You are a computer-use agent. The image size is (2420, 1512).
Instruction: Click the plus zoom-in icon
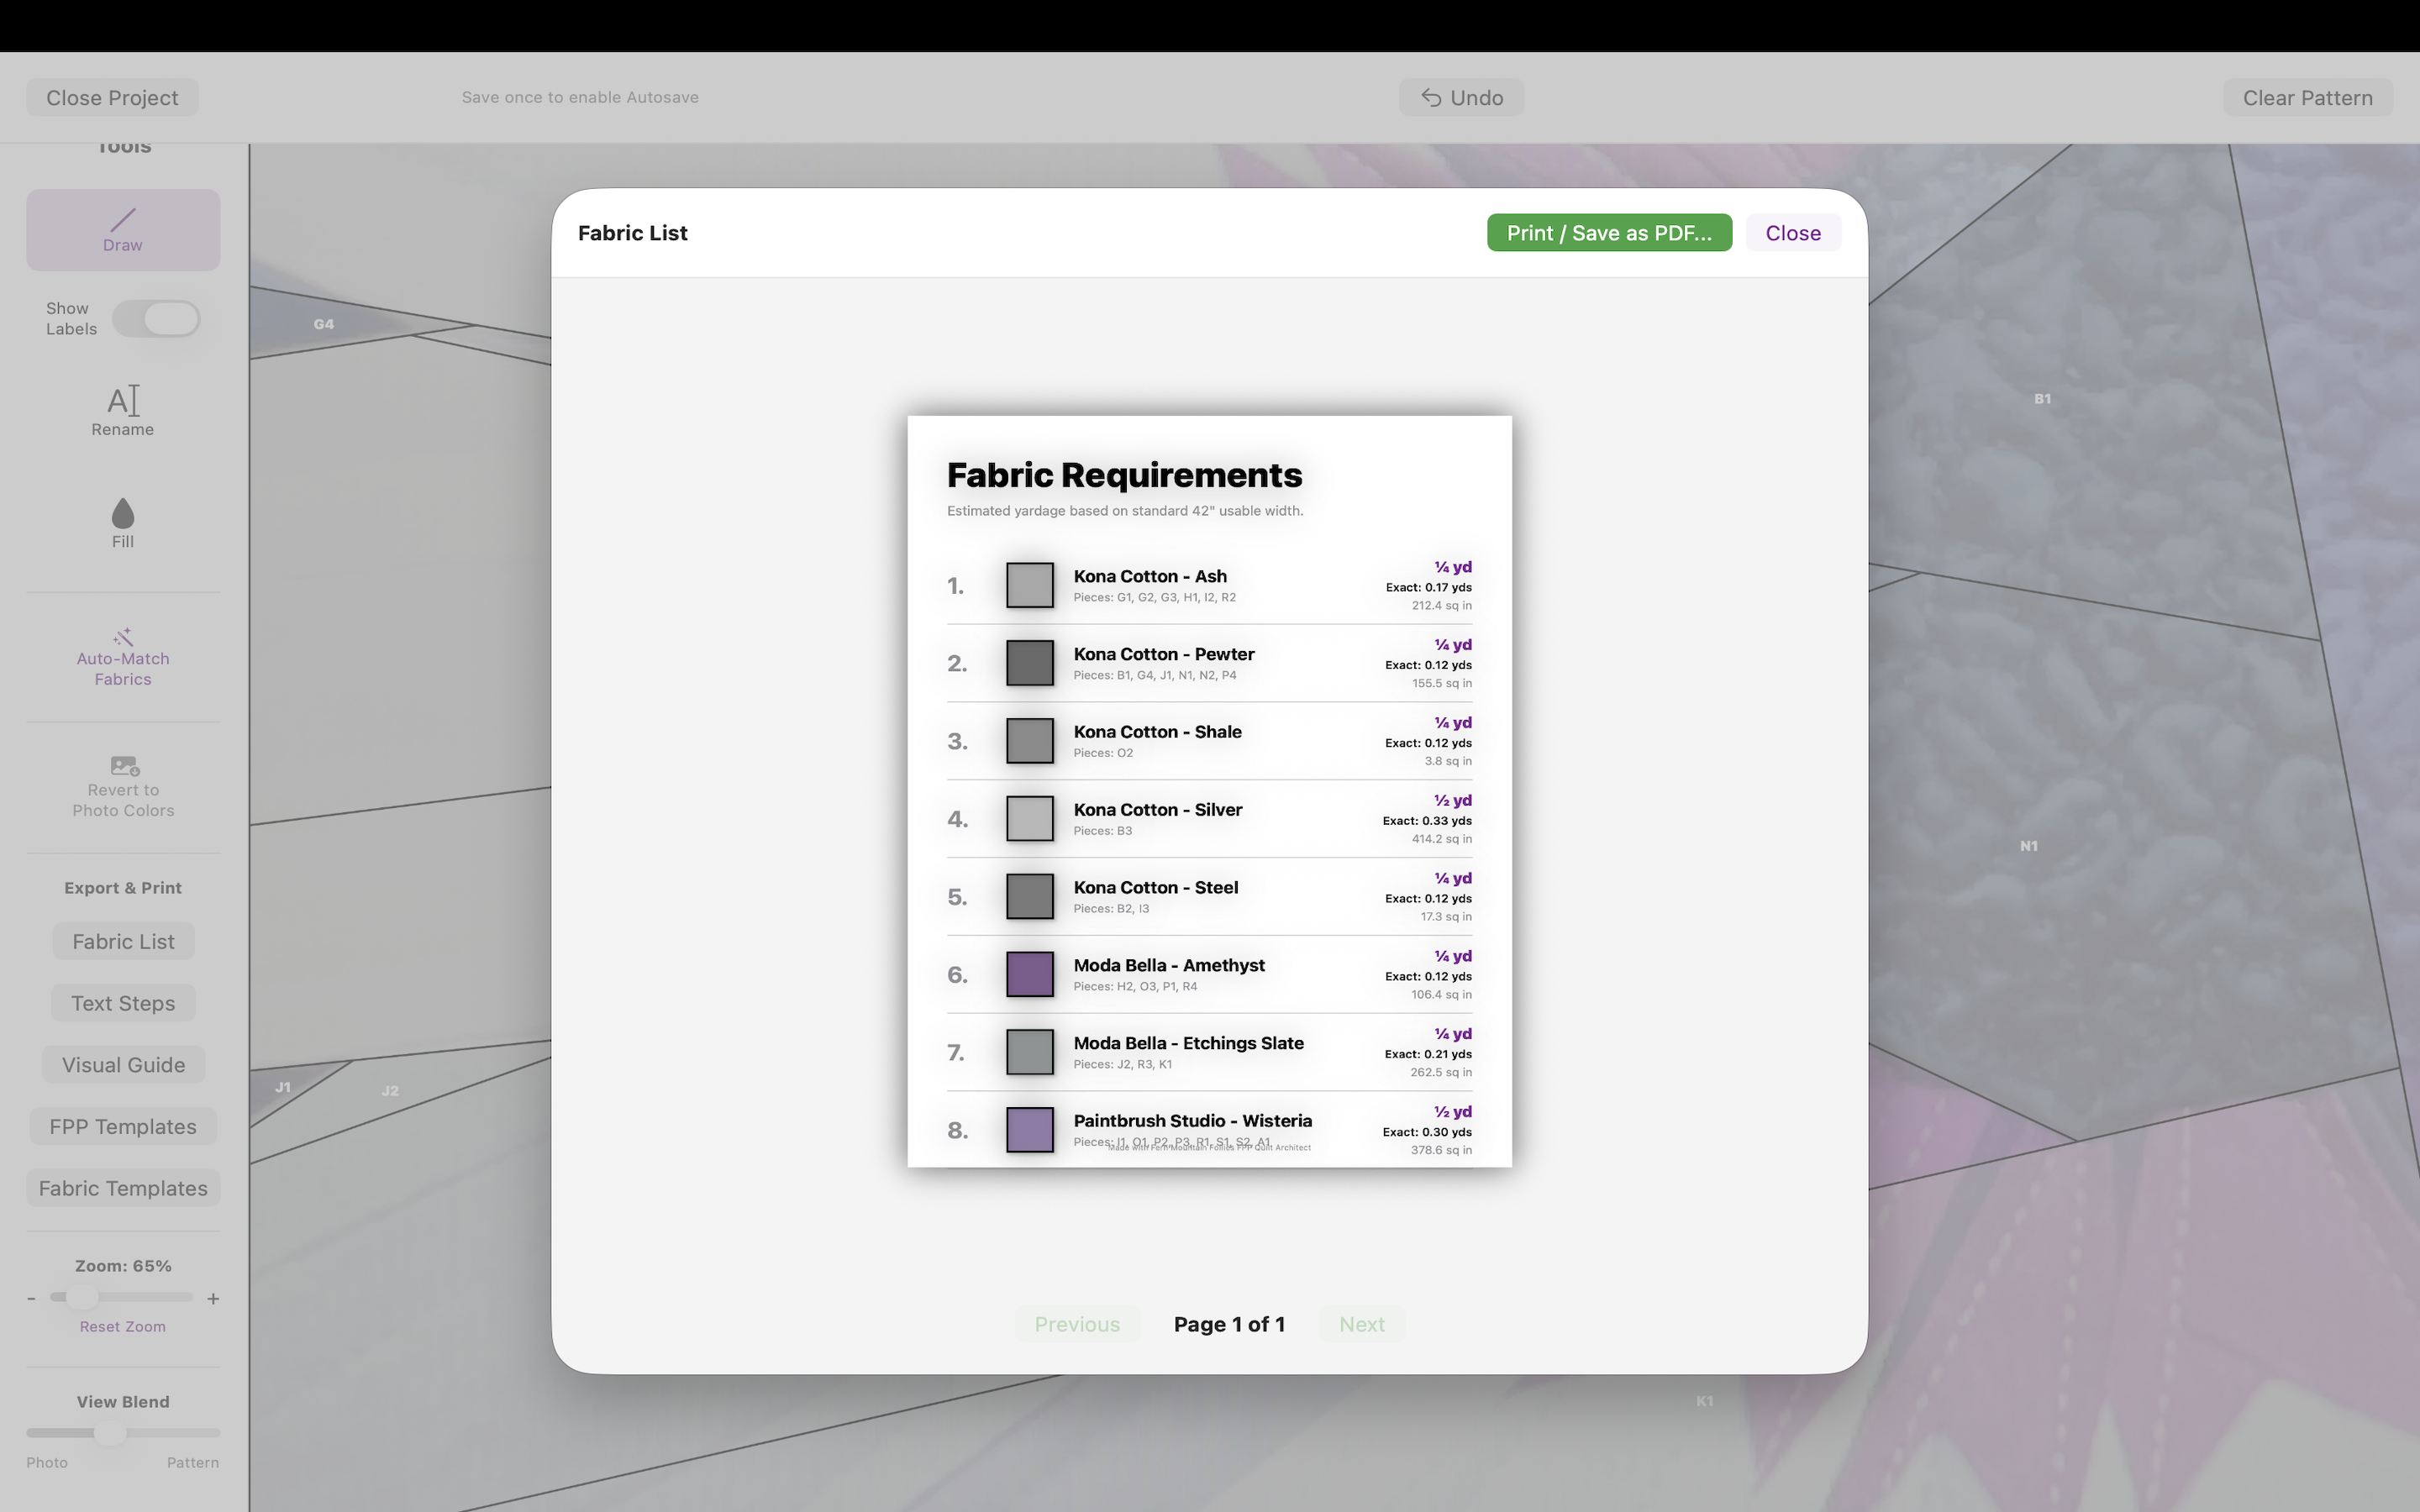coord(213,1299)
